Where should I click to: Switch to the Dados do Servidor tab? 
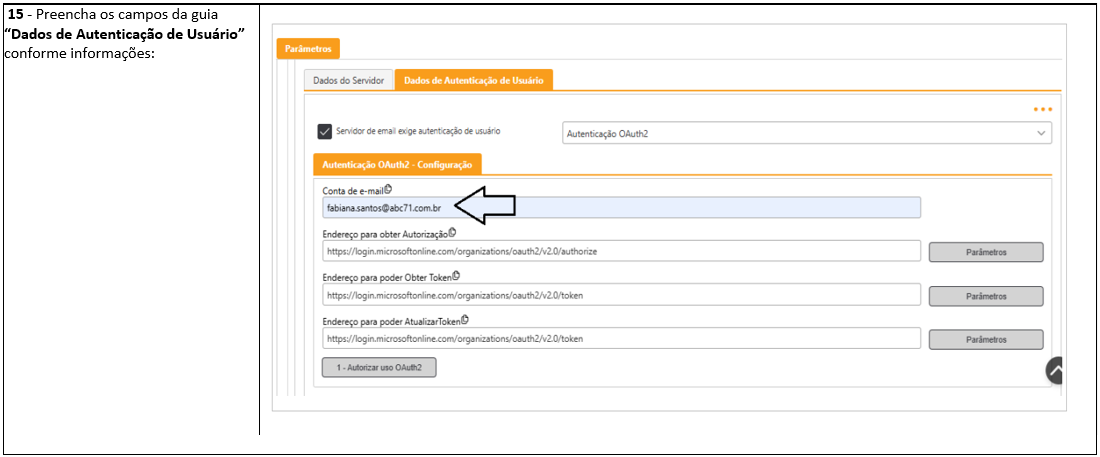click(349, 81)
